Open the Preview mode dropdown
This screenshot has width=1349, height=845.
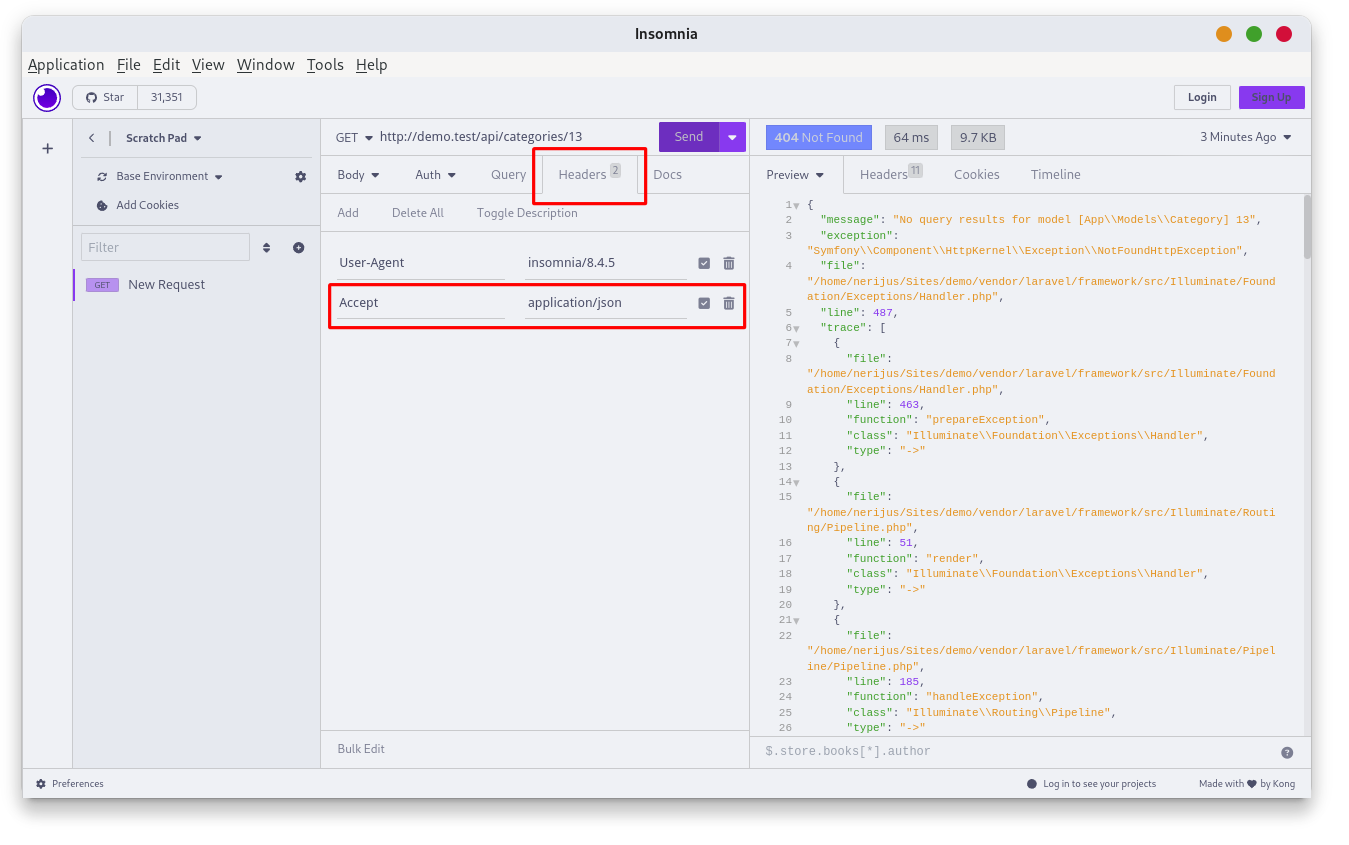[x=796, y=174]
